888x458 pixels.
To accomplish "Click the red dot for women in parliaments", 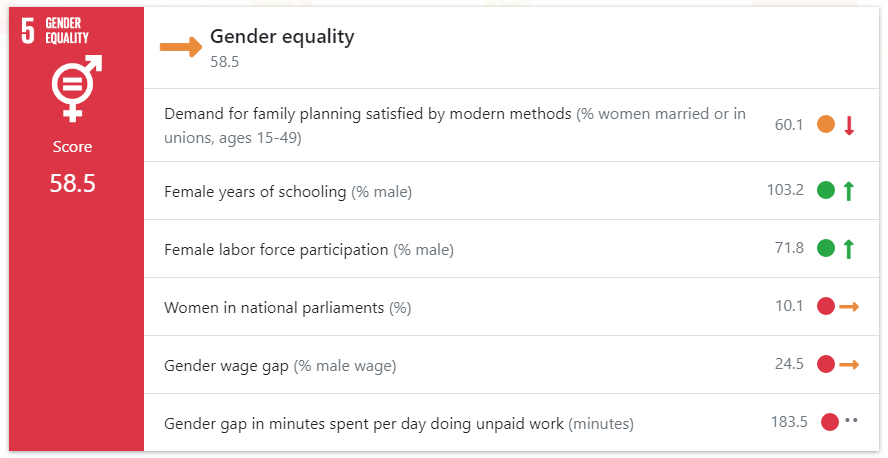I will [x=826, y=306].
